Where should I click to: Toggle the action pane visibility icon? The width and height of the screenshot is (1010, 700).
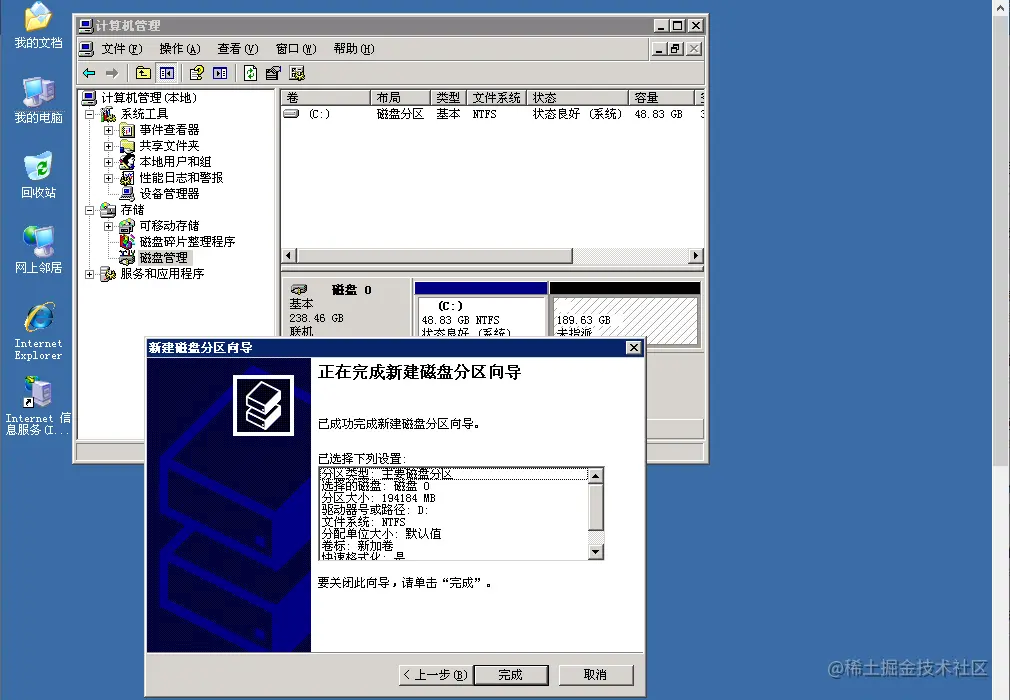(221, 72)
